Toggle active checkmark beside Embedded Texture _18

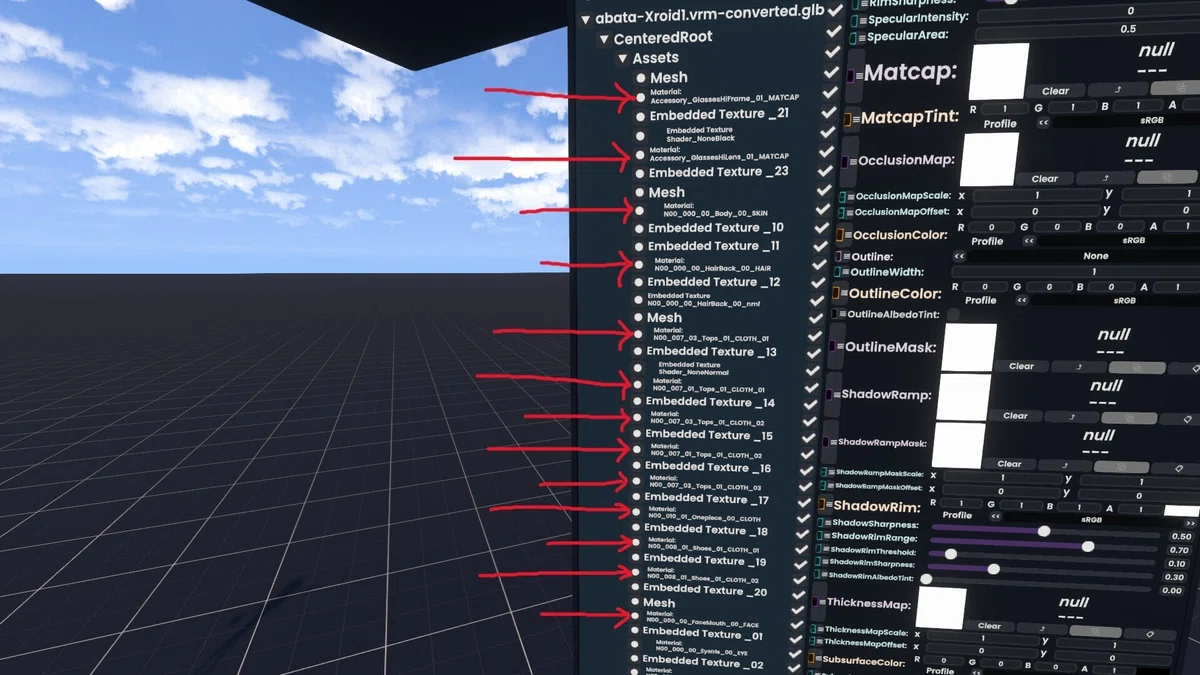(x=802, y=533)
